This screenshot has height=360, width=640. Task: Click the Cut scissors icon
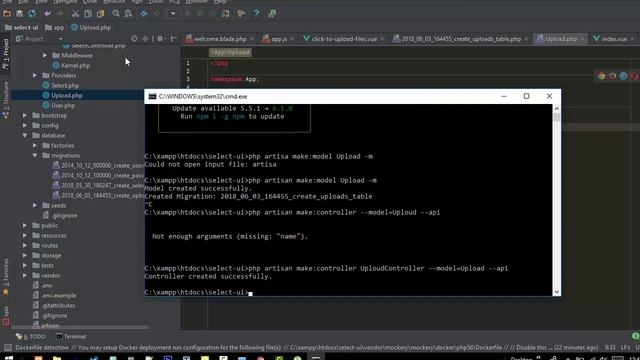click(x=75, y=13)
